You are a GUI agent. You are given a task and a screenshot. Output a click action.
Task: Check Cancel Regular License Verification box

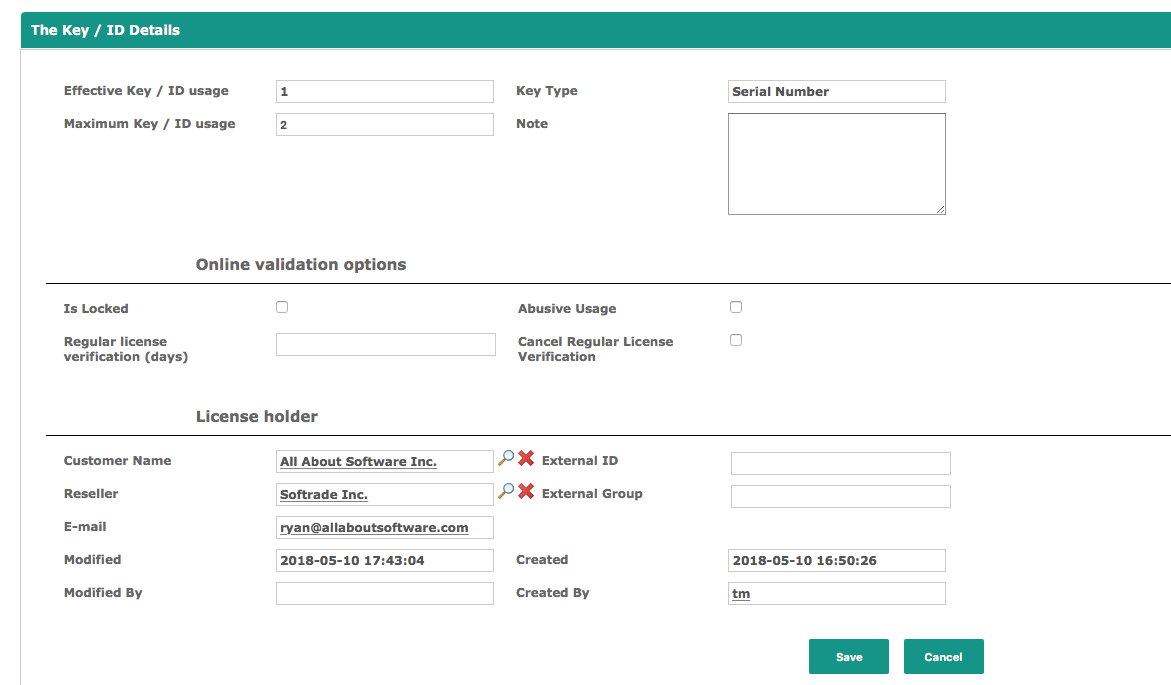pyautogui.click(x=736, y=340)
